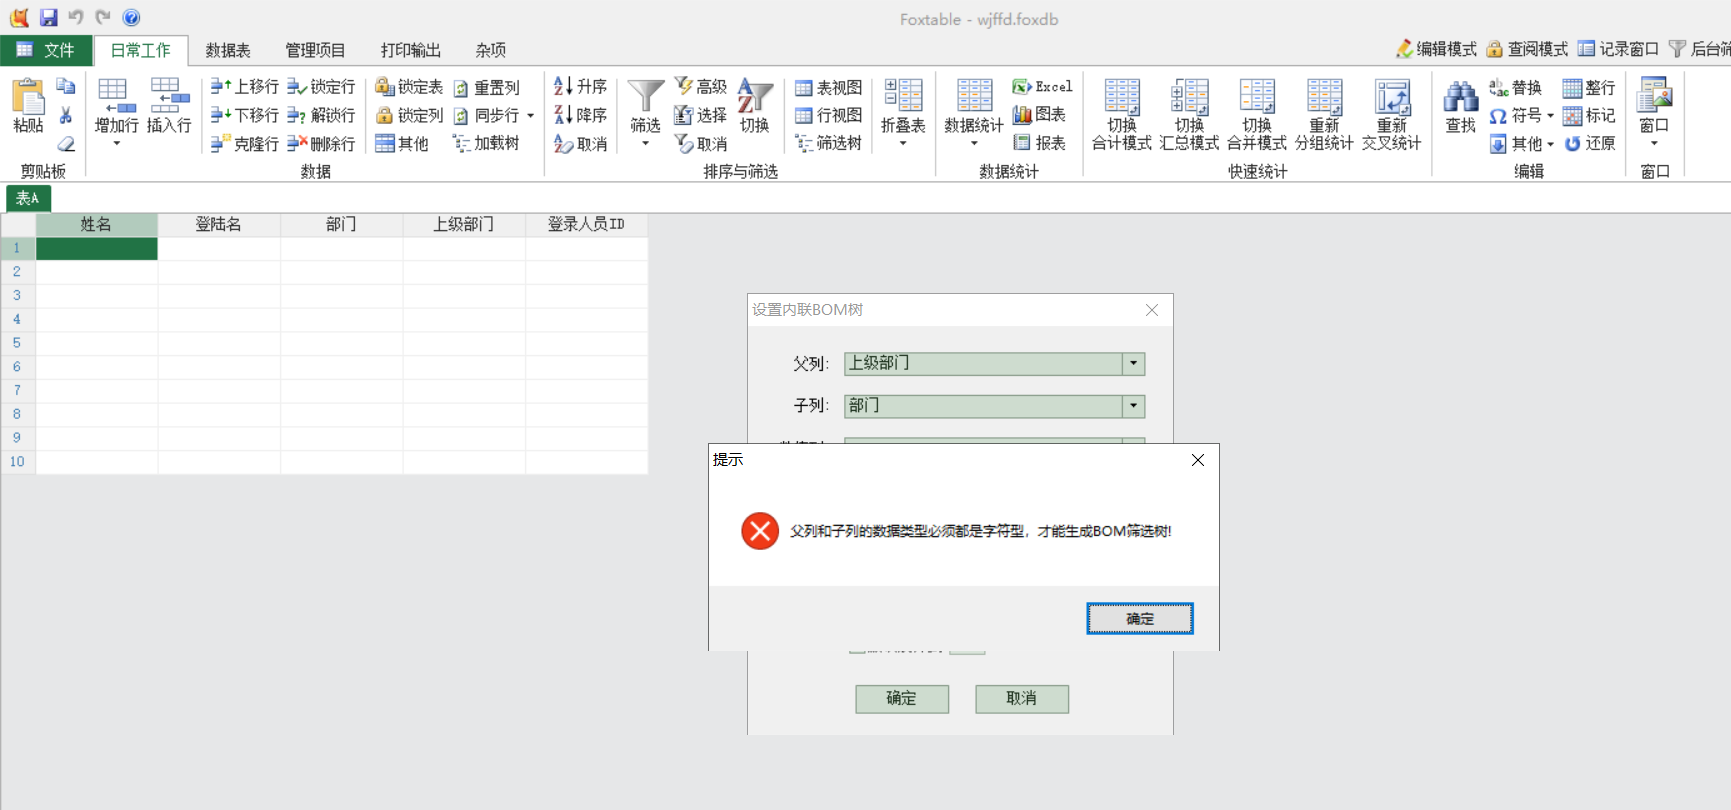Click the Add Row (增加行) icon
Viewport: 1731px width, 810px height.
point(116,97)
